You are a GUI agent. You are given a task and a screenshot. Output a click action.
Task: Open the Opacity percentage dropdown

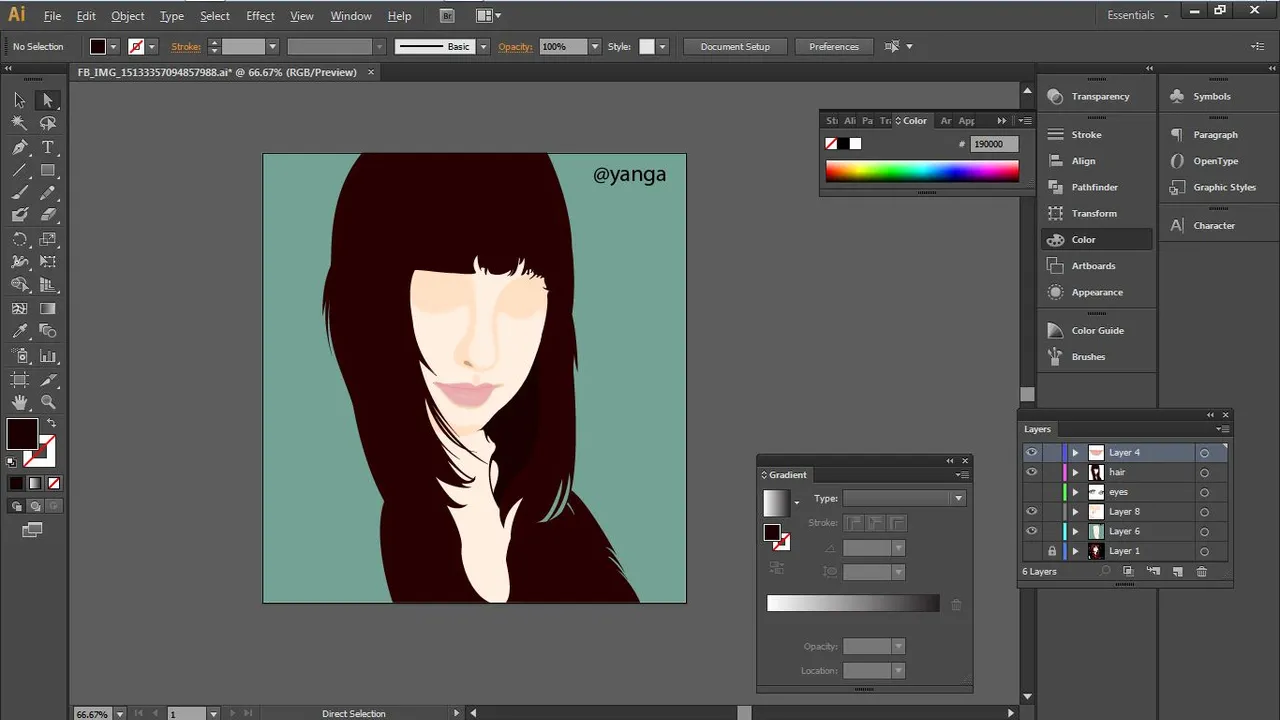[x=595, y=47]
